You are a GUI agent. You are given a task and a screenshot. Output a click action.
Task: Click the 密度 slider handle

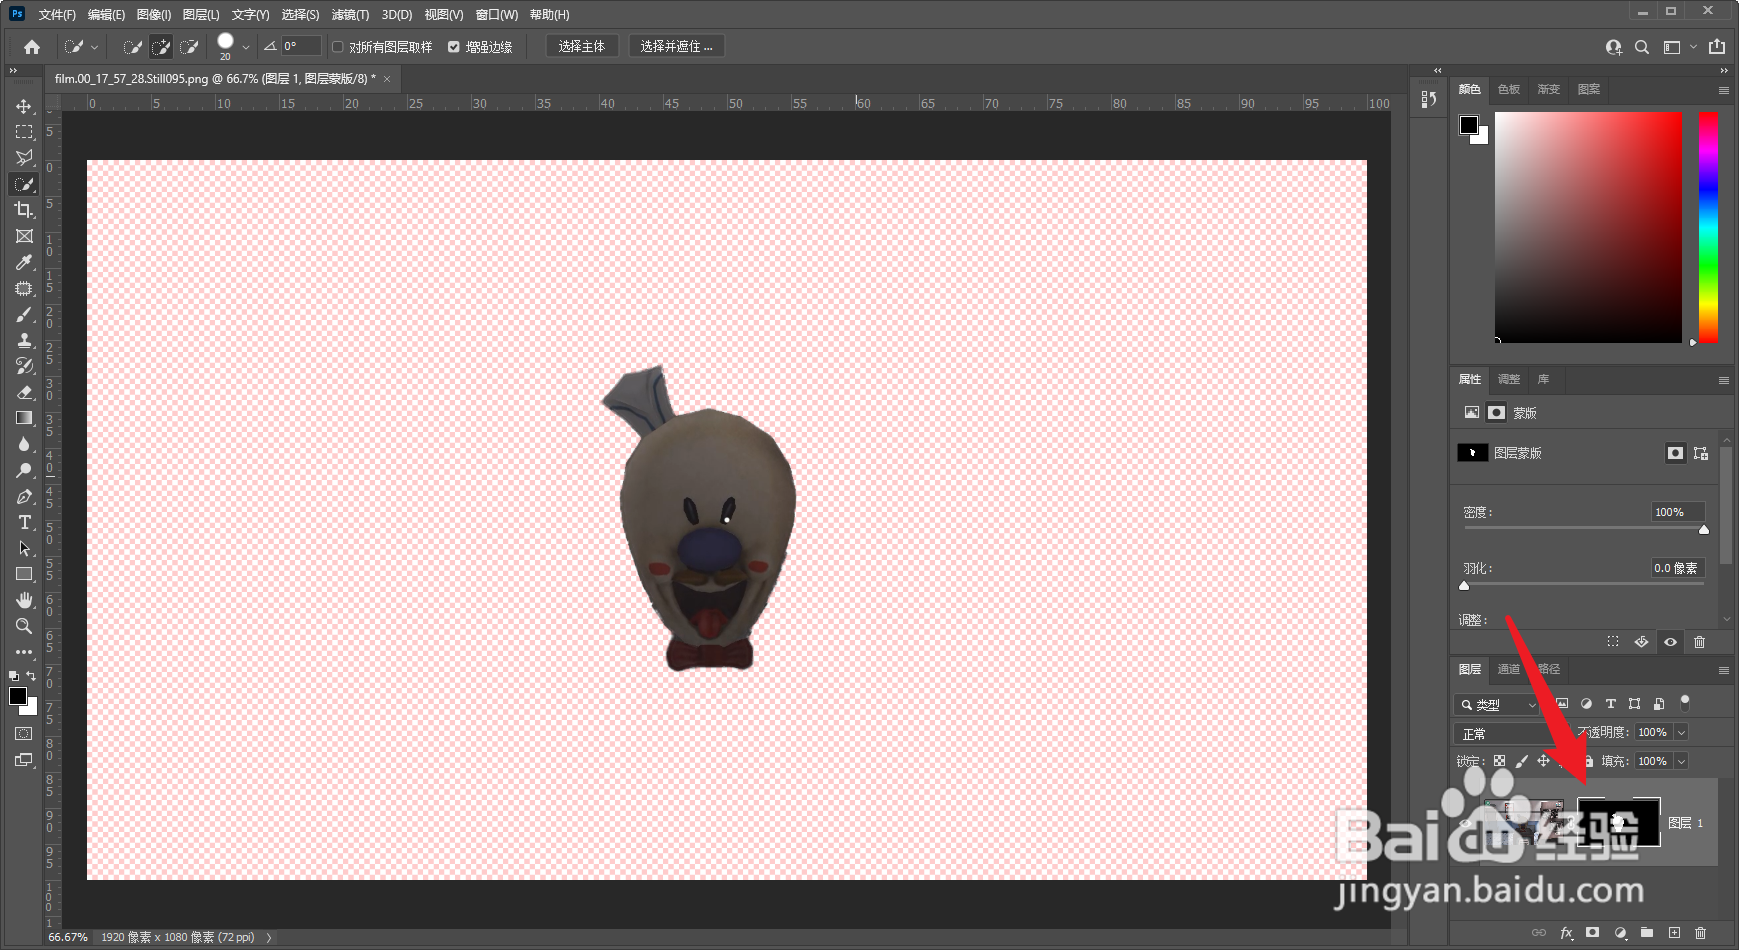tap(1704, 530)
